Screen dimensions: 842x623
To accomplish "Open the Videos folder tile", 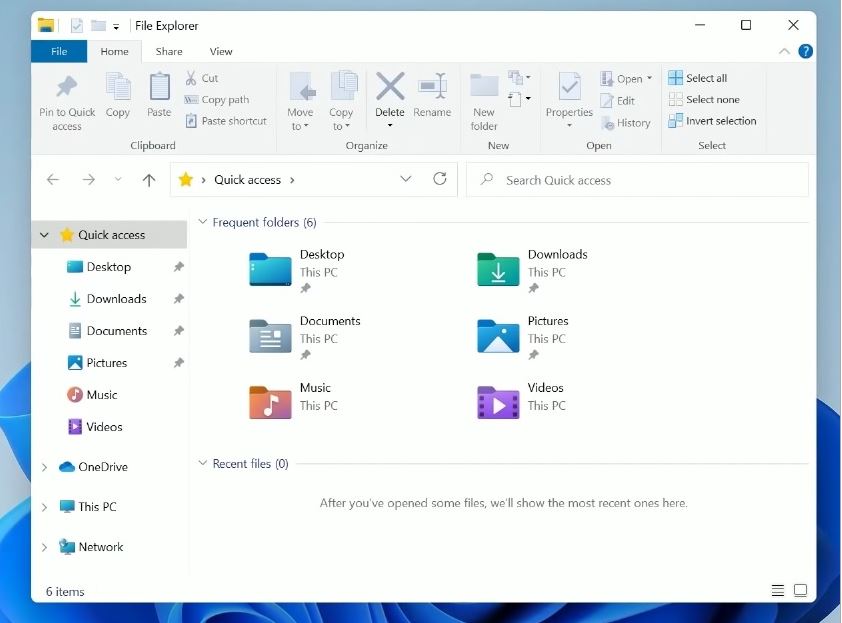I will [x=521, y=402].
